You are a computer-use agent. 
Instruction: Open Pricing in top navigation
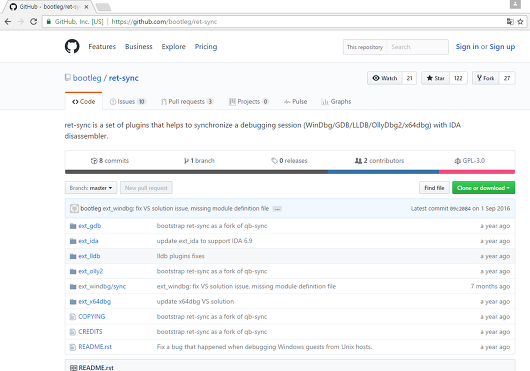pyautogui.click(x=206, y=47)
